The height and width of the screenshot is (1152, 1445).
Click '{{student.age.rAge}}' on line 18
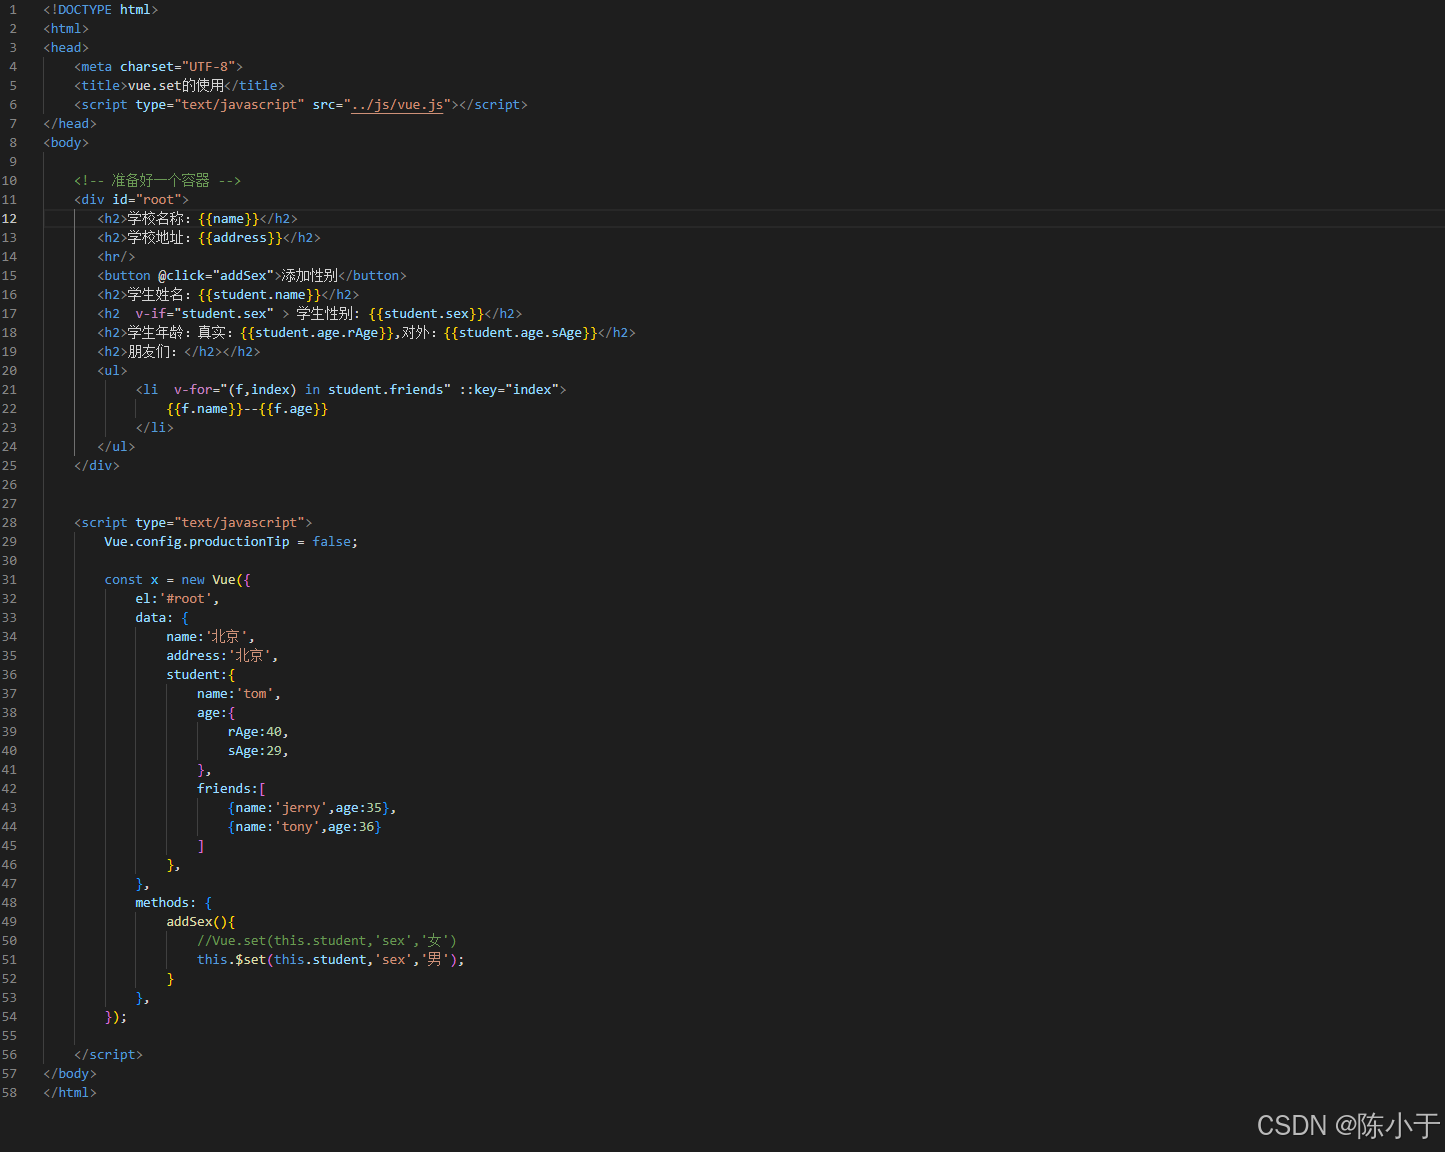[x=317, y=333]
